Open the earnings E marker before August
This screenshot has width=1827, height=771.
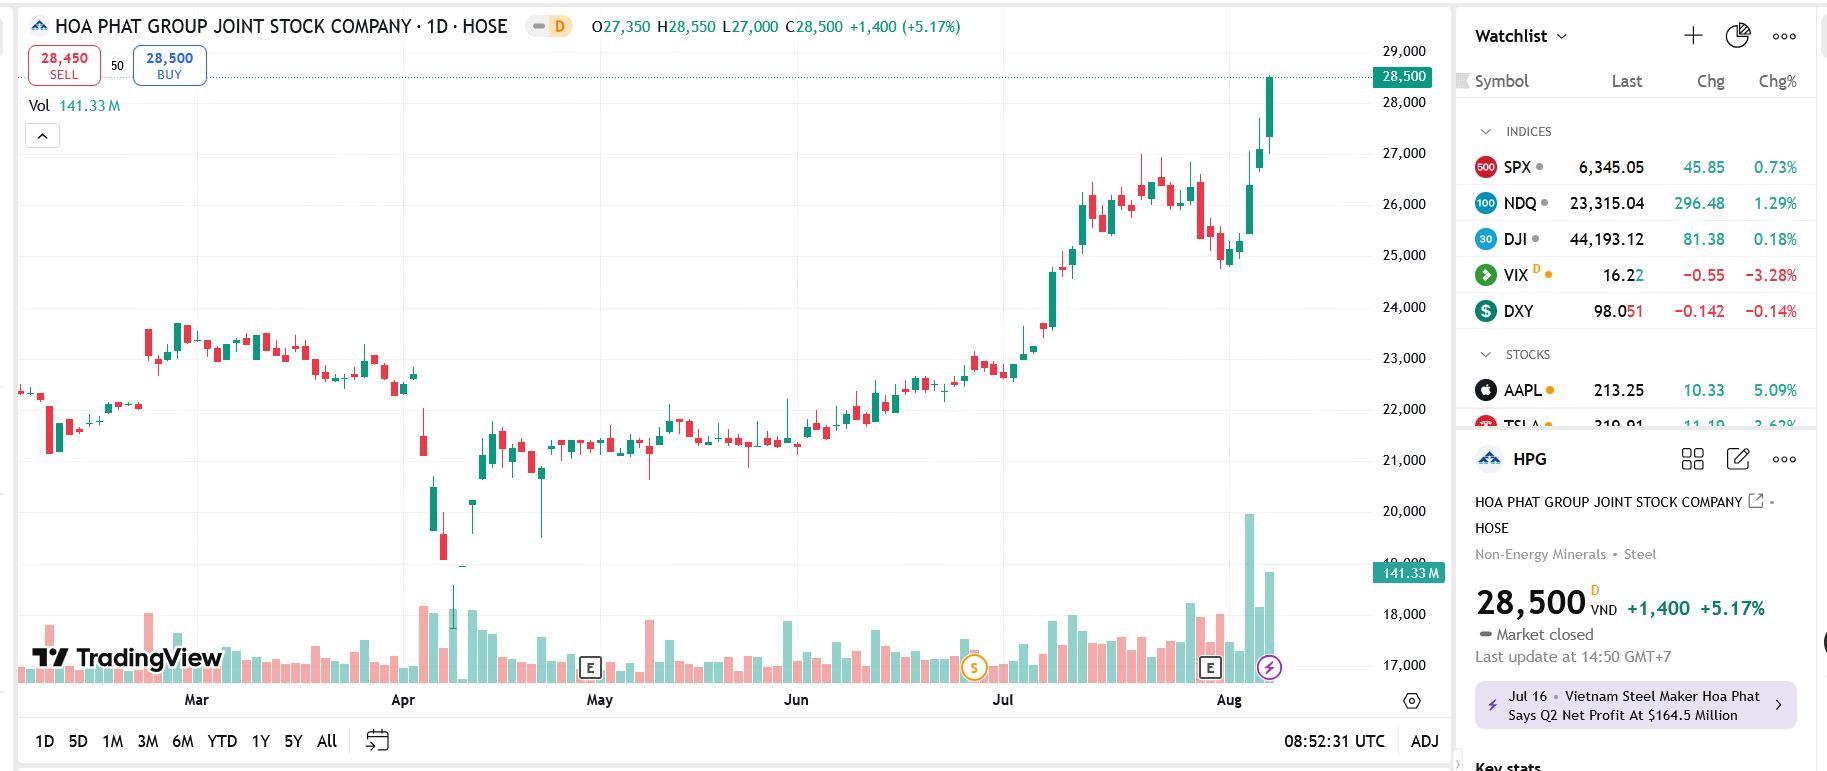point(1210,667)
